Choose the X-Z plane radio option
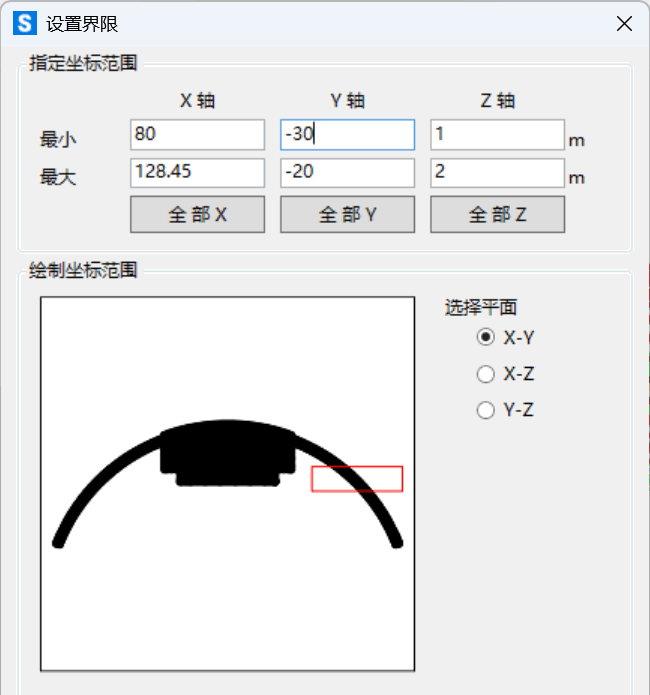 [x=487, y=374]
